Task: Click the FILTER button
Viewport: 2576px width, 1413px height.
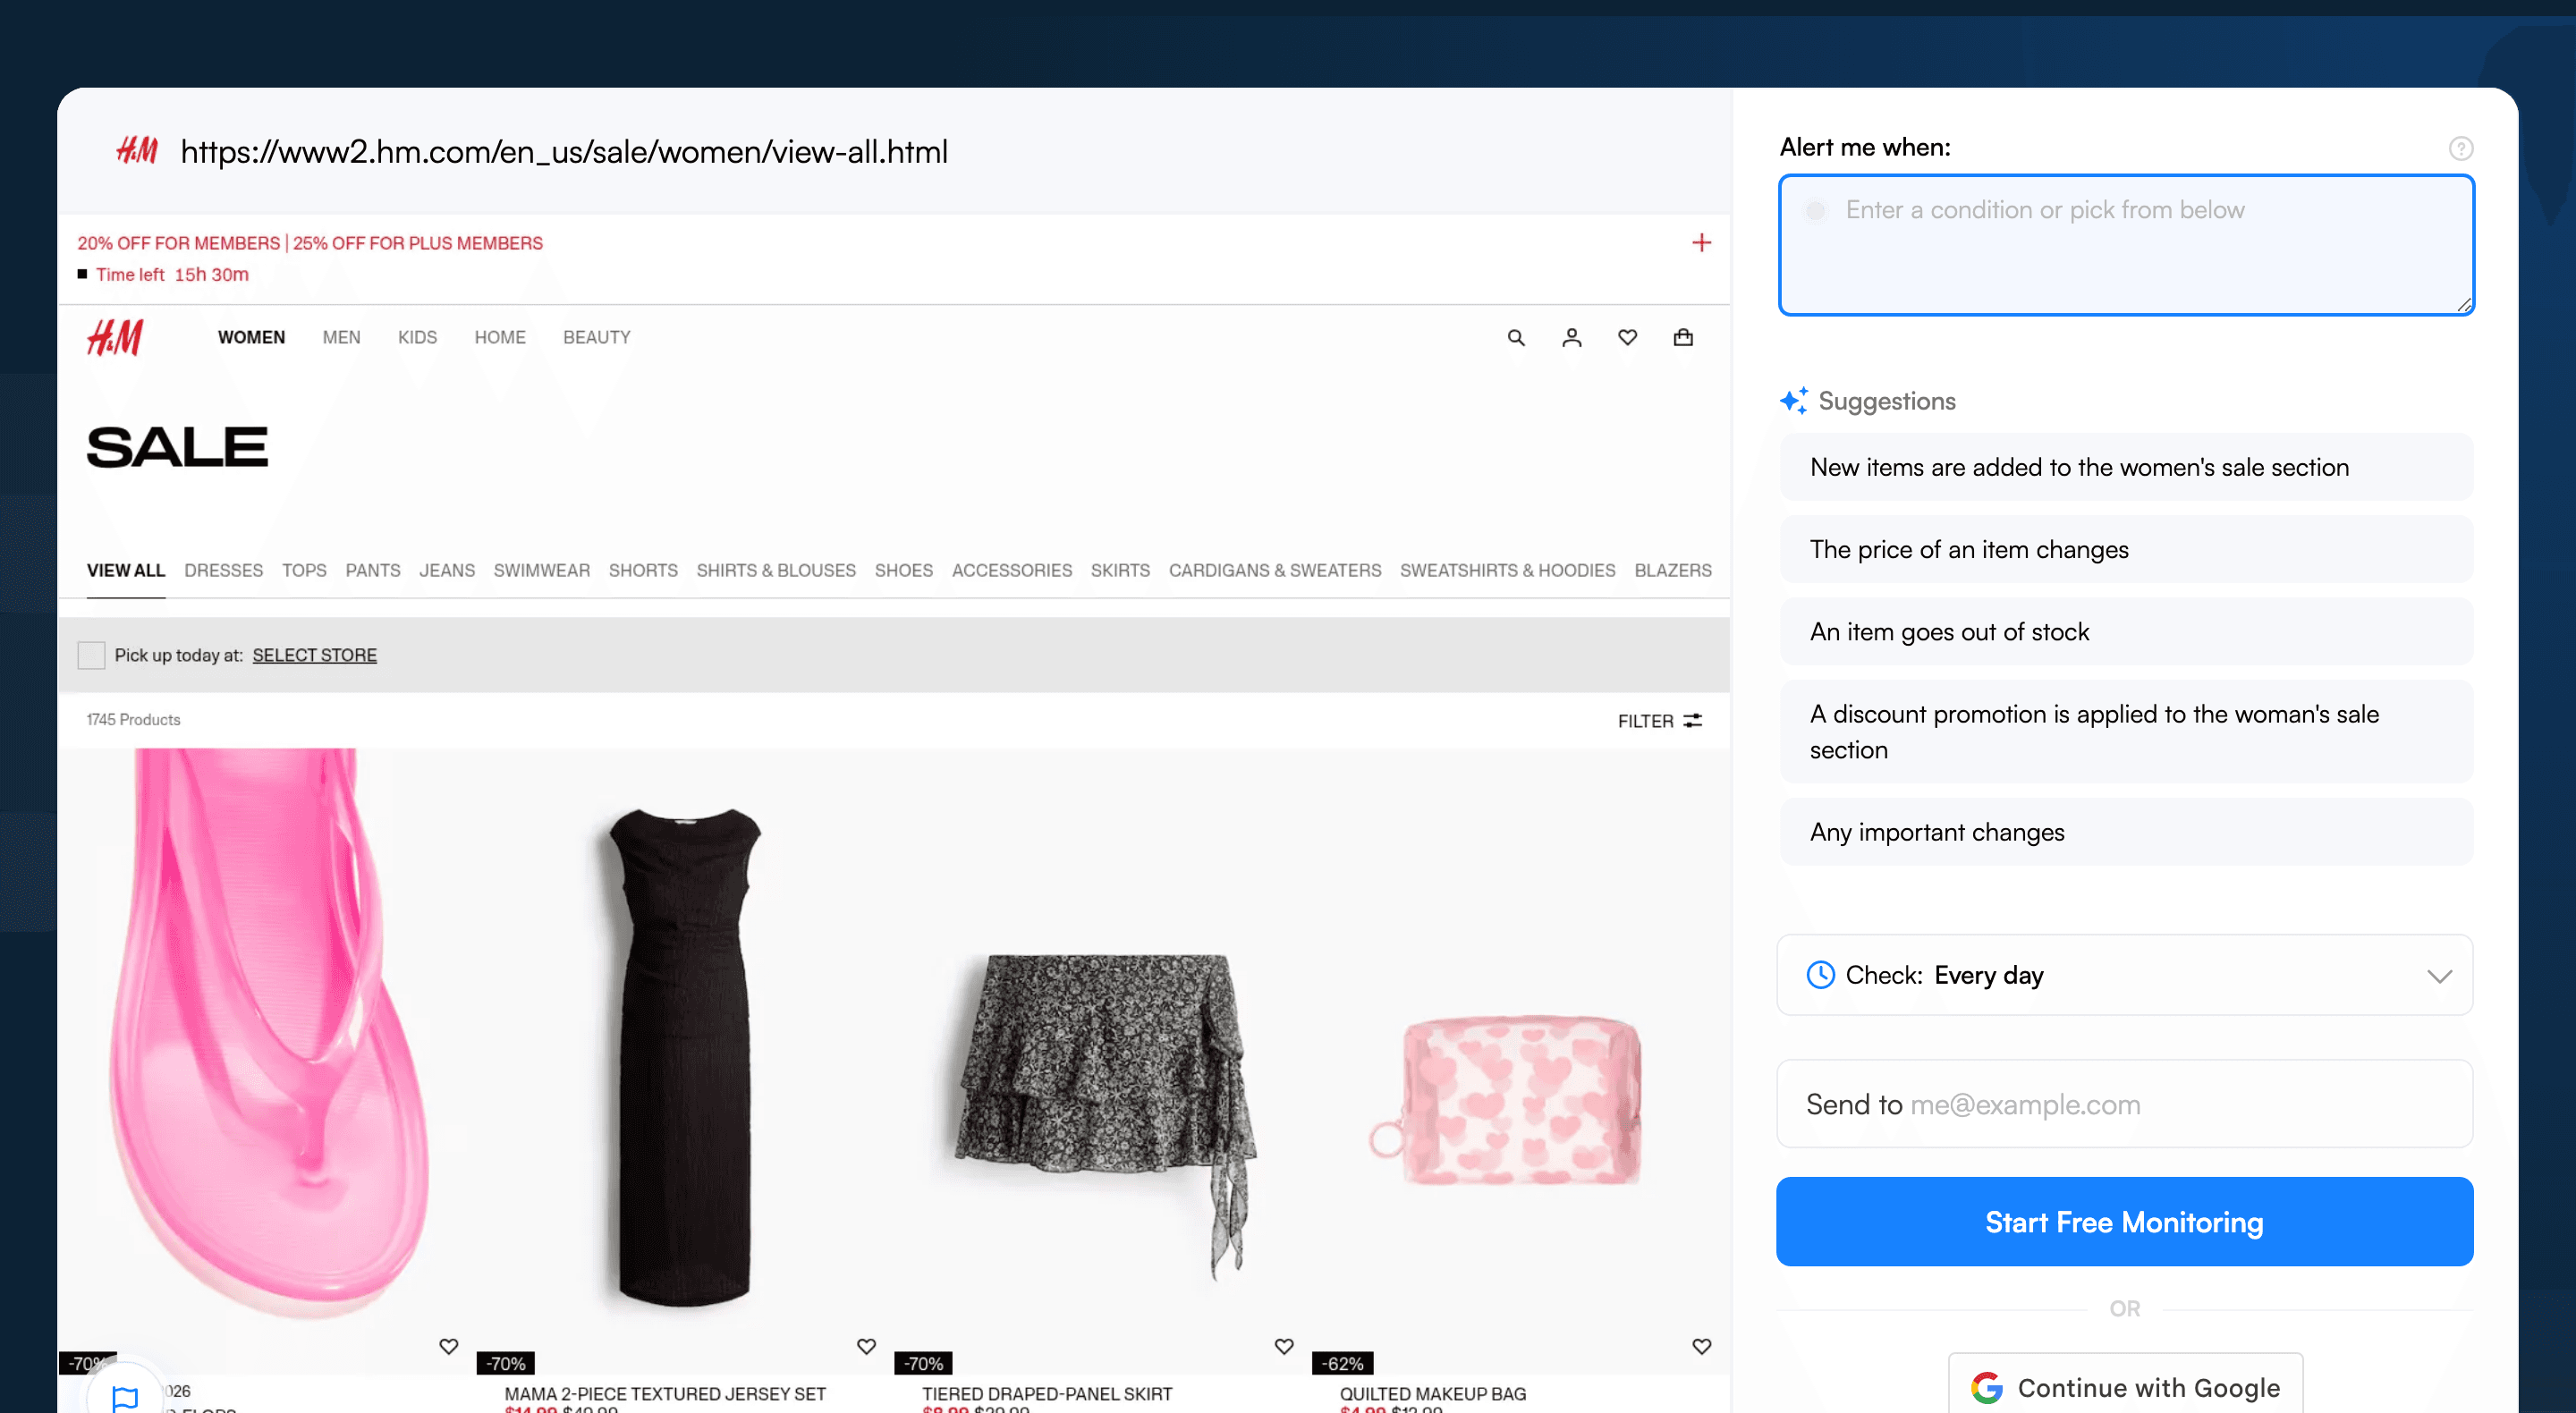Action: pos(1659,721)
